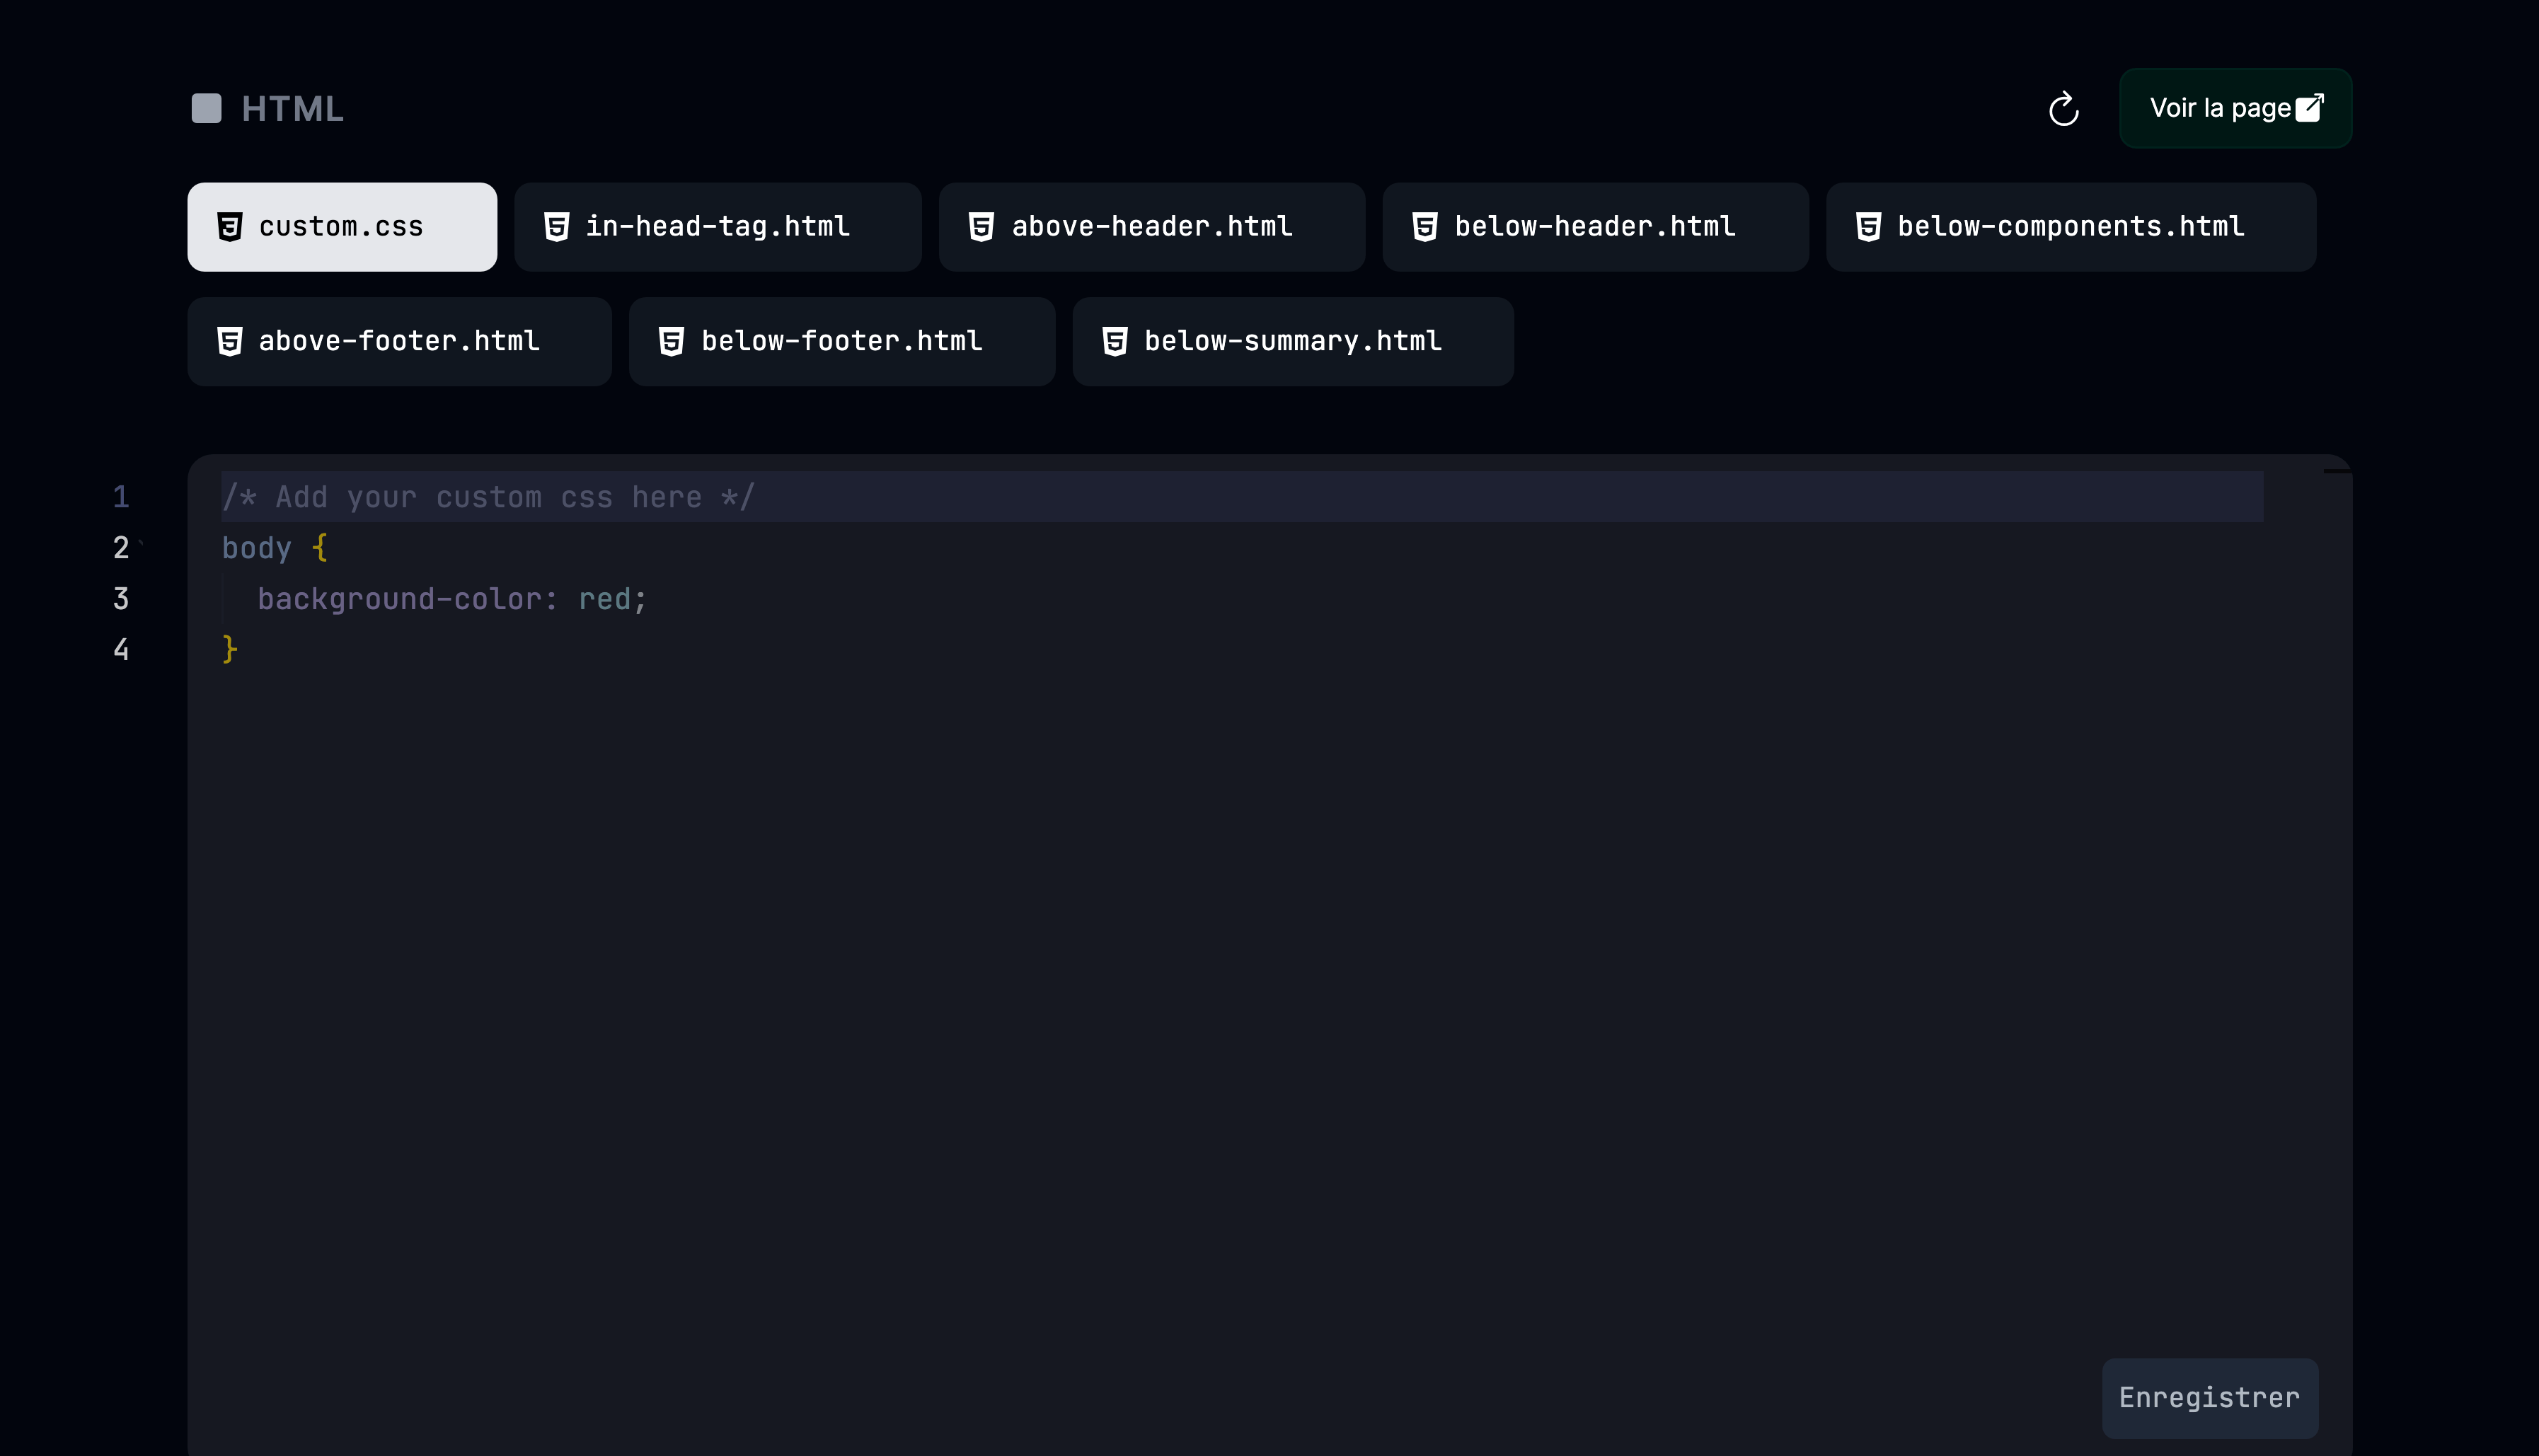The height and width of the screenshot is (1456, 2539).
Task: Click the comment line 'Add your custom css here'
Action: coord(1242,496)
